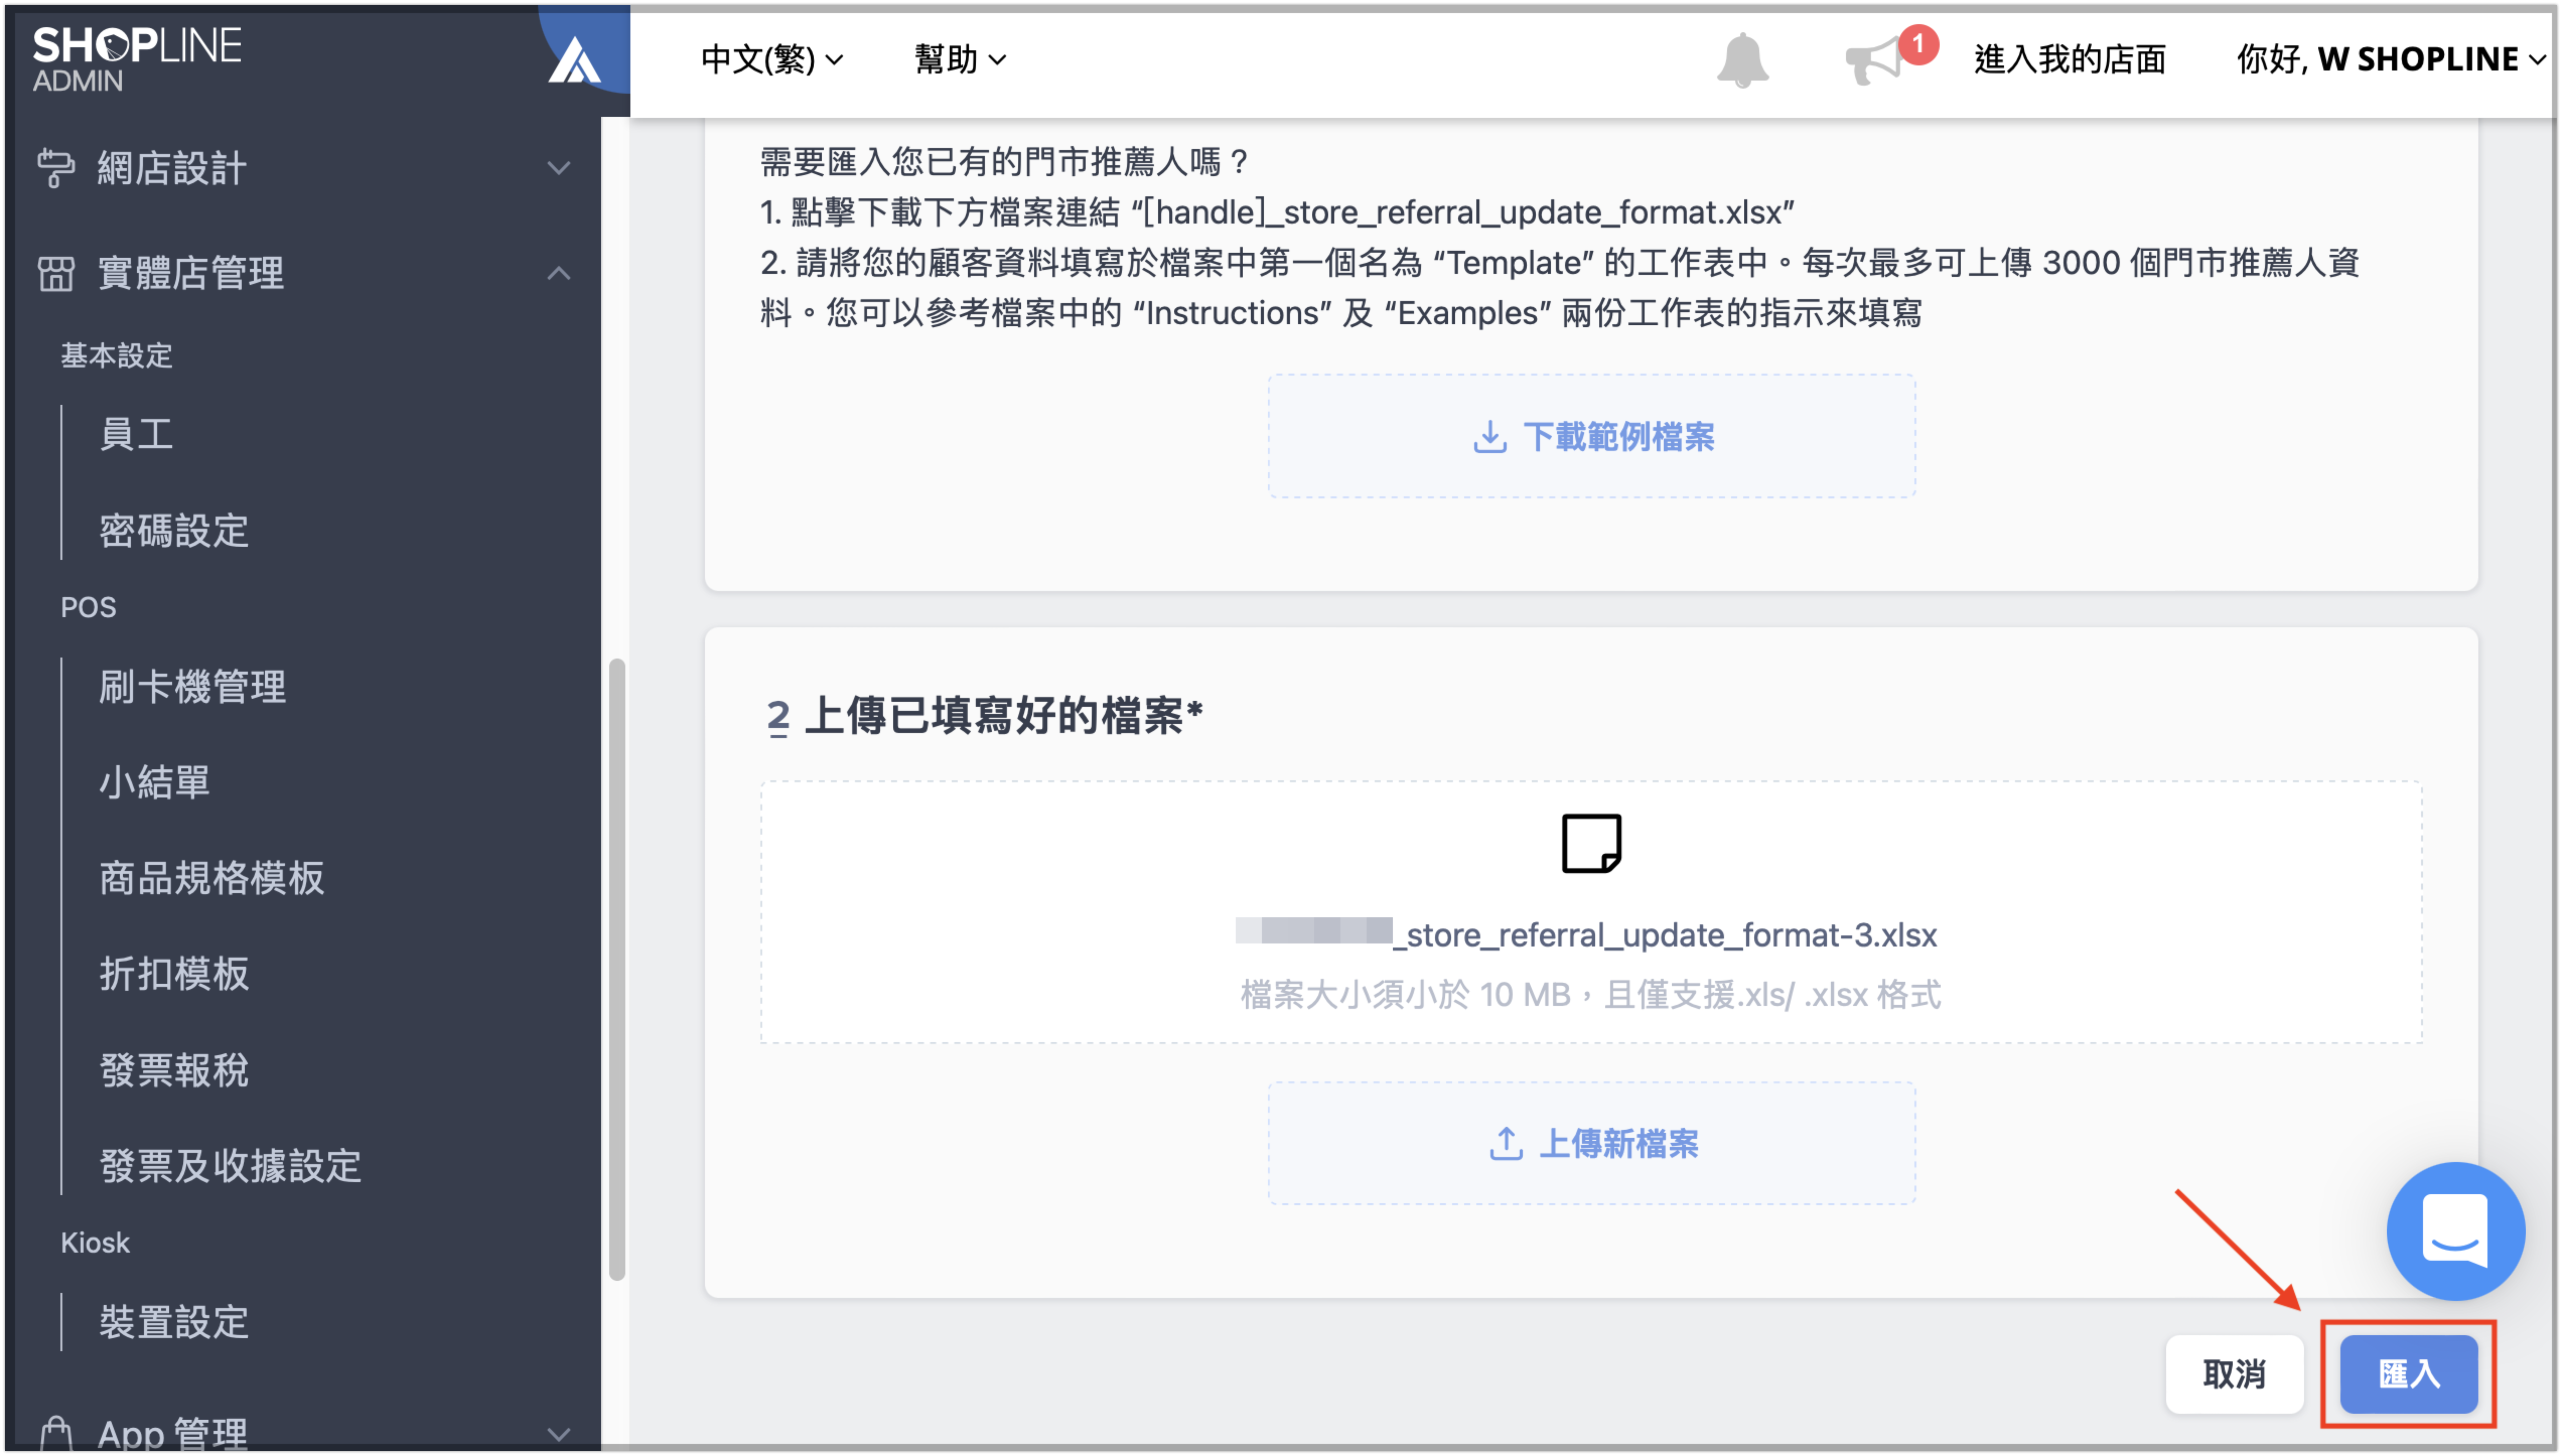Click the uploaded file icon
Viewport: 2562px width, 1456px height.
(1591, 843)
